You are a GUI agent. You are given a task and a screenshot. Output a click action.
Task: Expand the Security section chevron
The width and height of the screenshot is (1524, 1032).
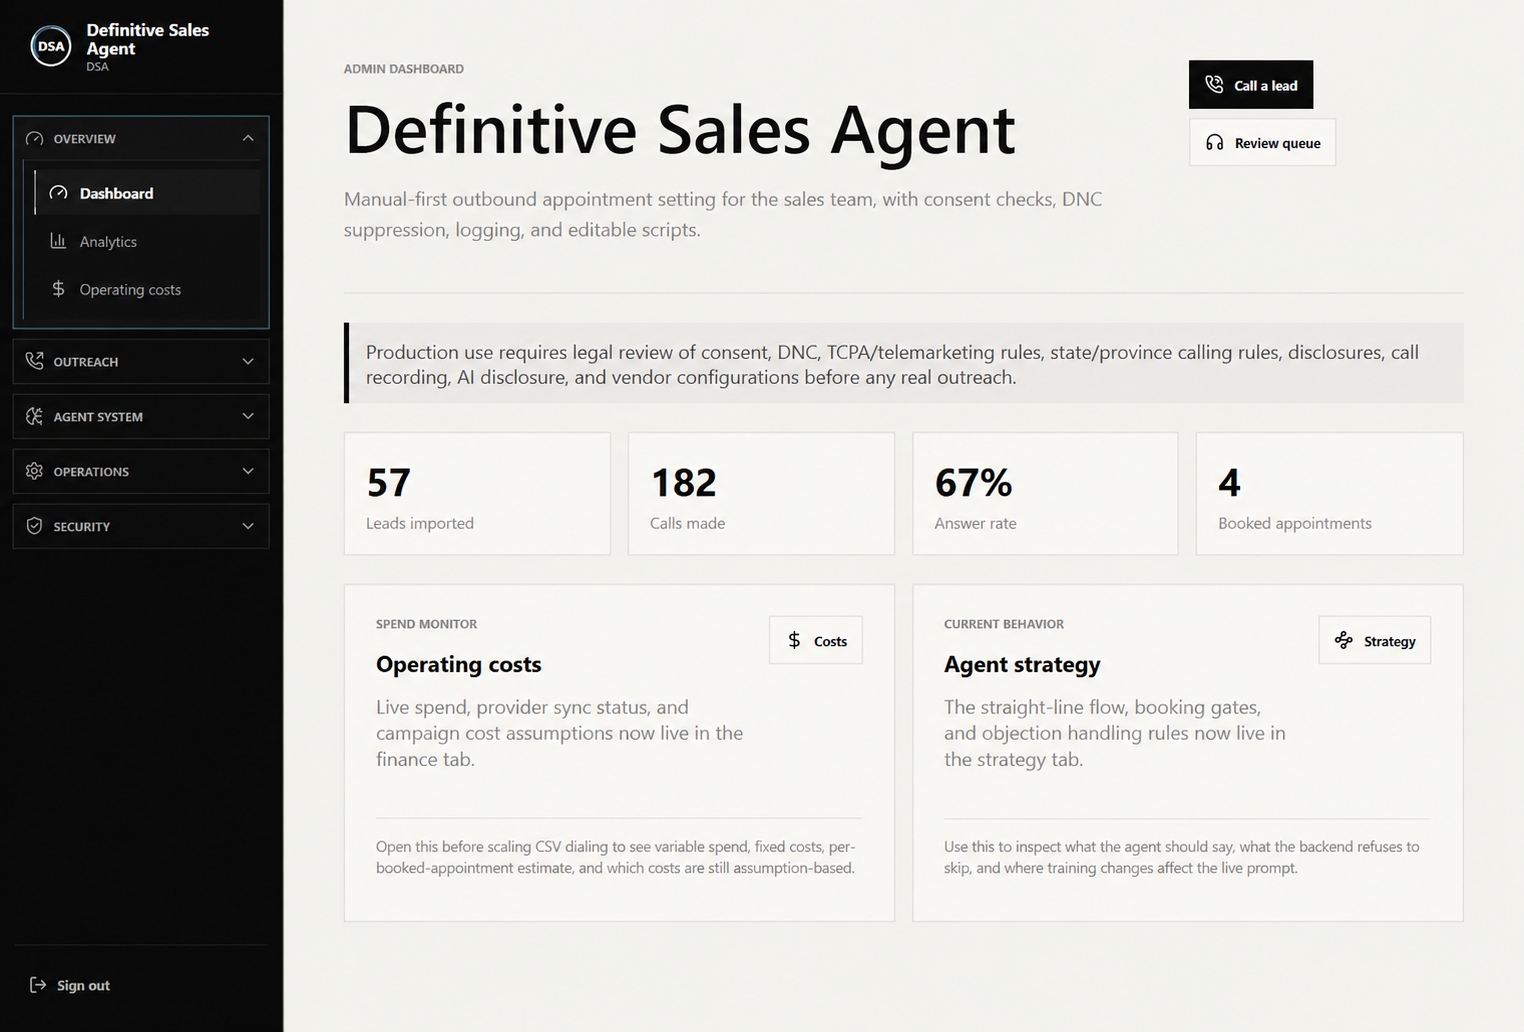pyautogui.click(x=248, y=526)
